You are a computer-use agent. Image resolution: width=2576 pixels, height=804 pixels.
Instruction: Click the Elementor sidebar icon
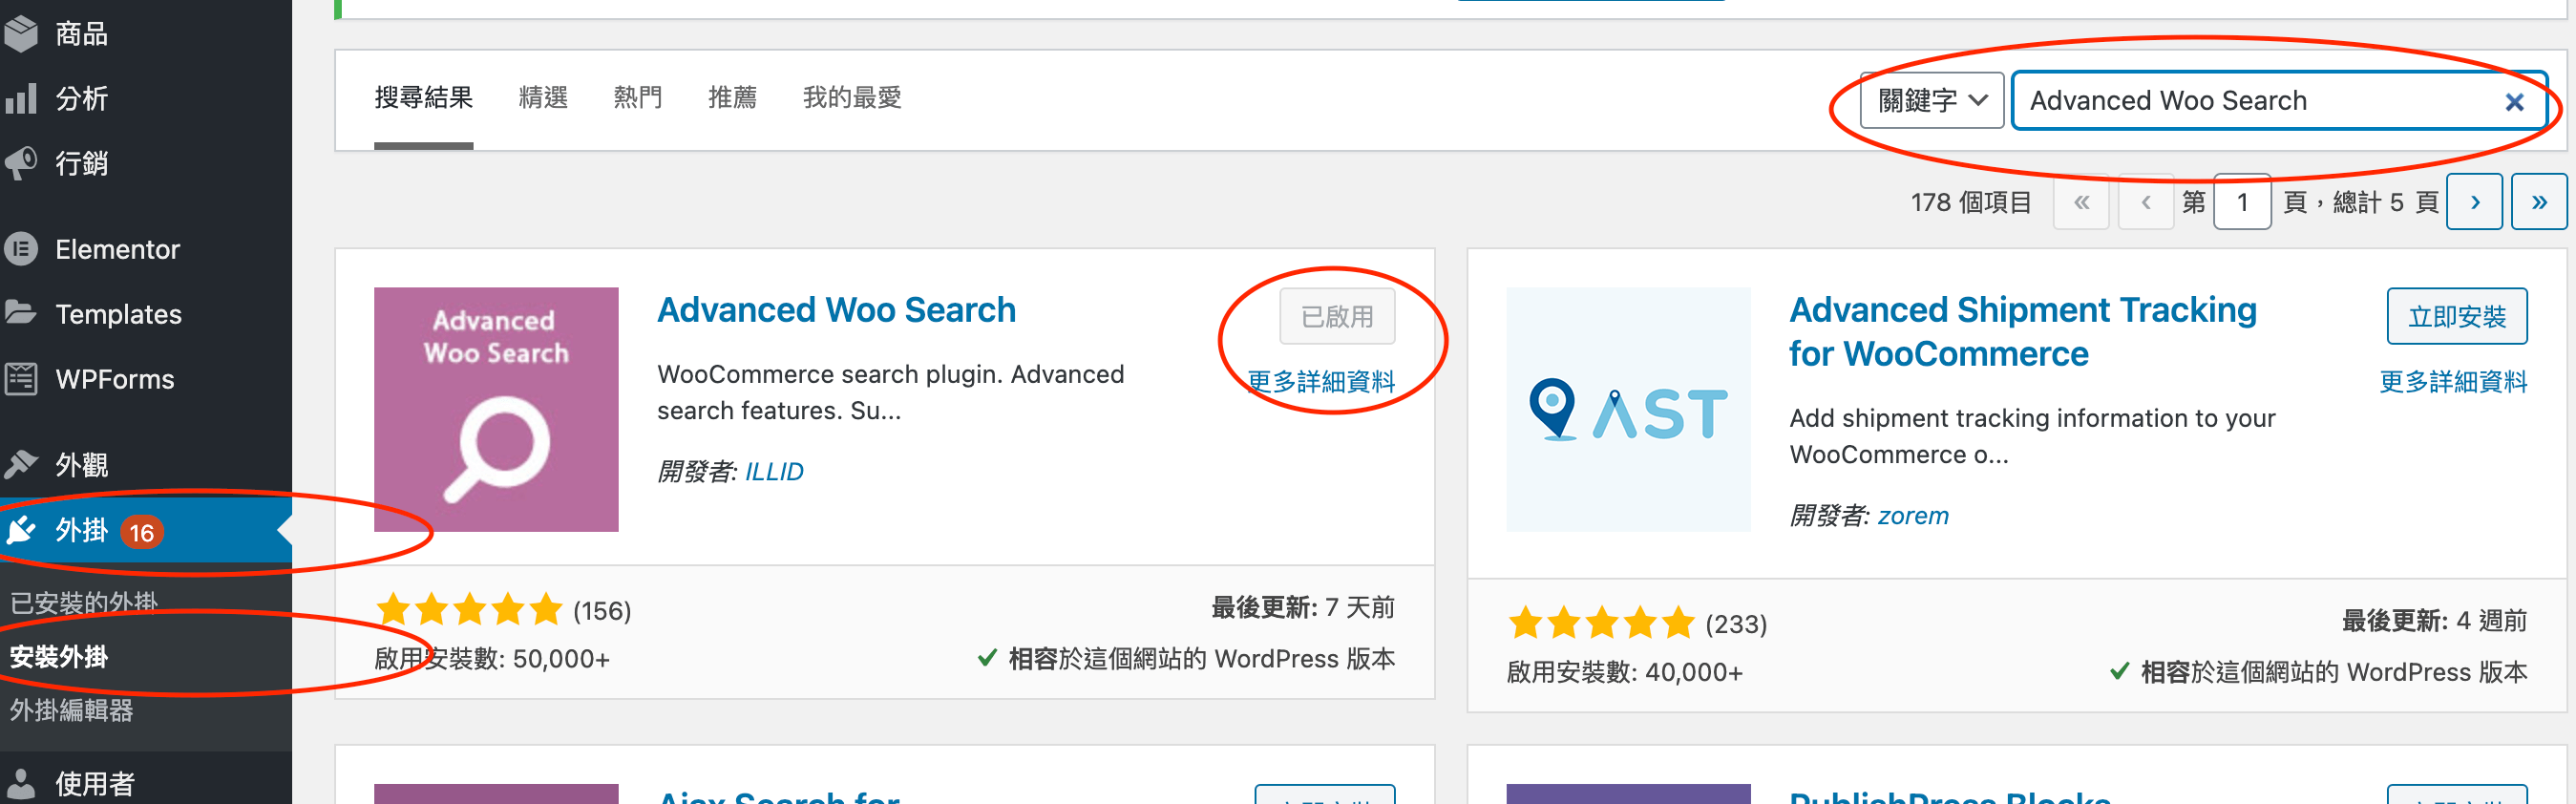tap(22, 248)
